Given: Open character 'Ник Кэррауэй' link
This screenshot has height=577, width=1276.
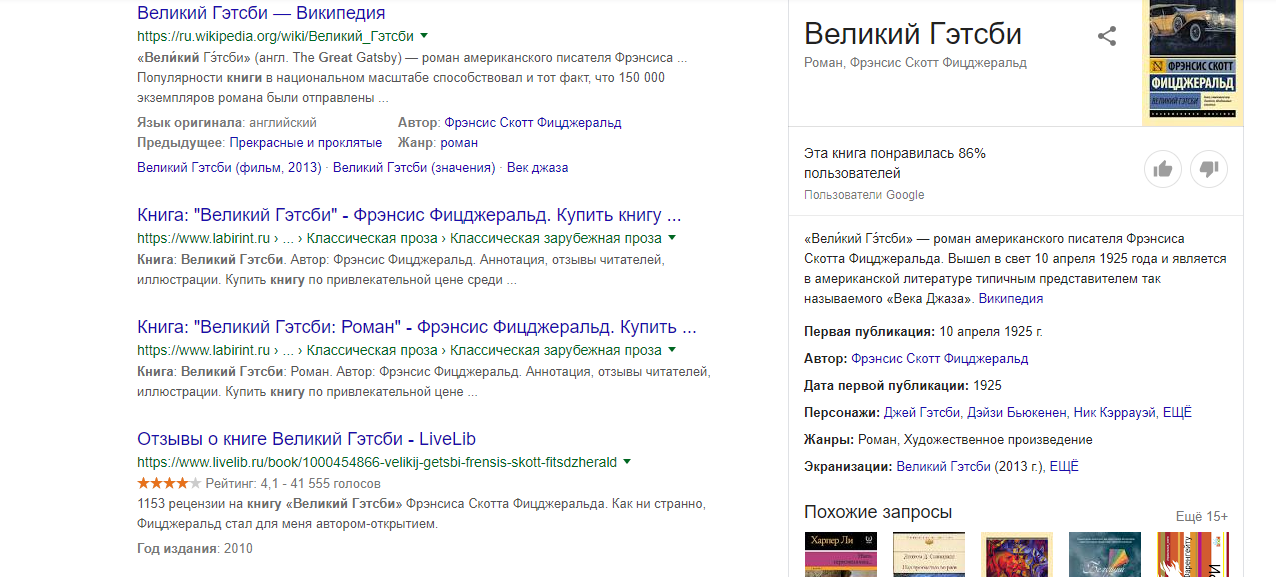Looking at the screenshot, I should click(x=1115, y=412).
